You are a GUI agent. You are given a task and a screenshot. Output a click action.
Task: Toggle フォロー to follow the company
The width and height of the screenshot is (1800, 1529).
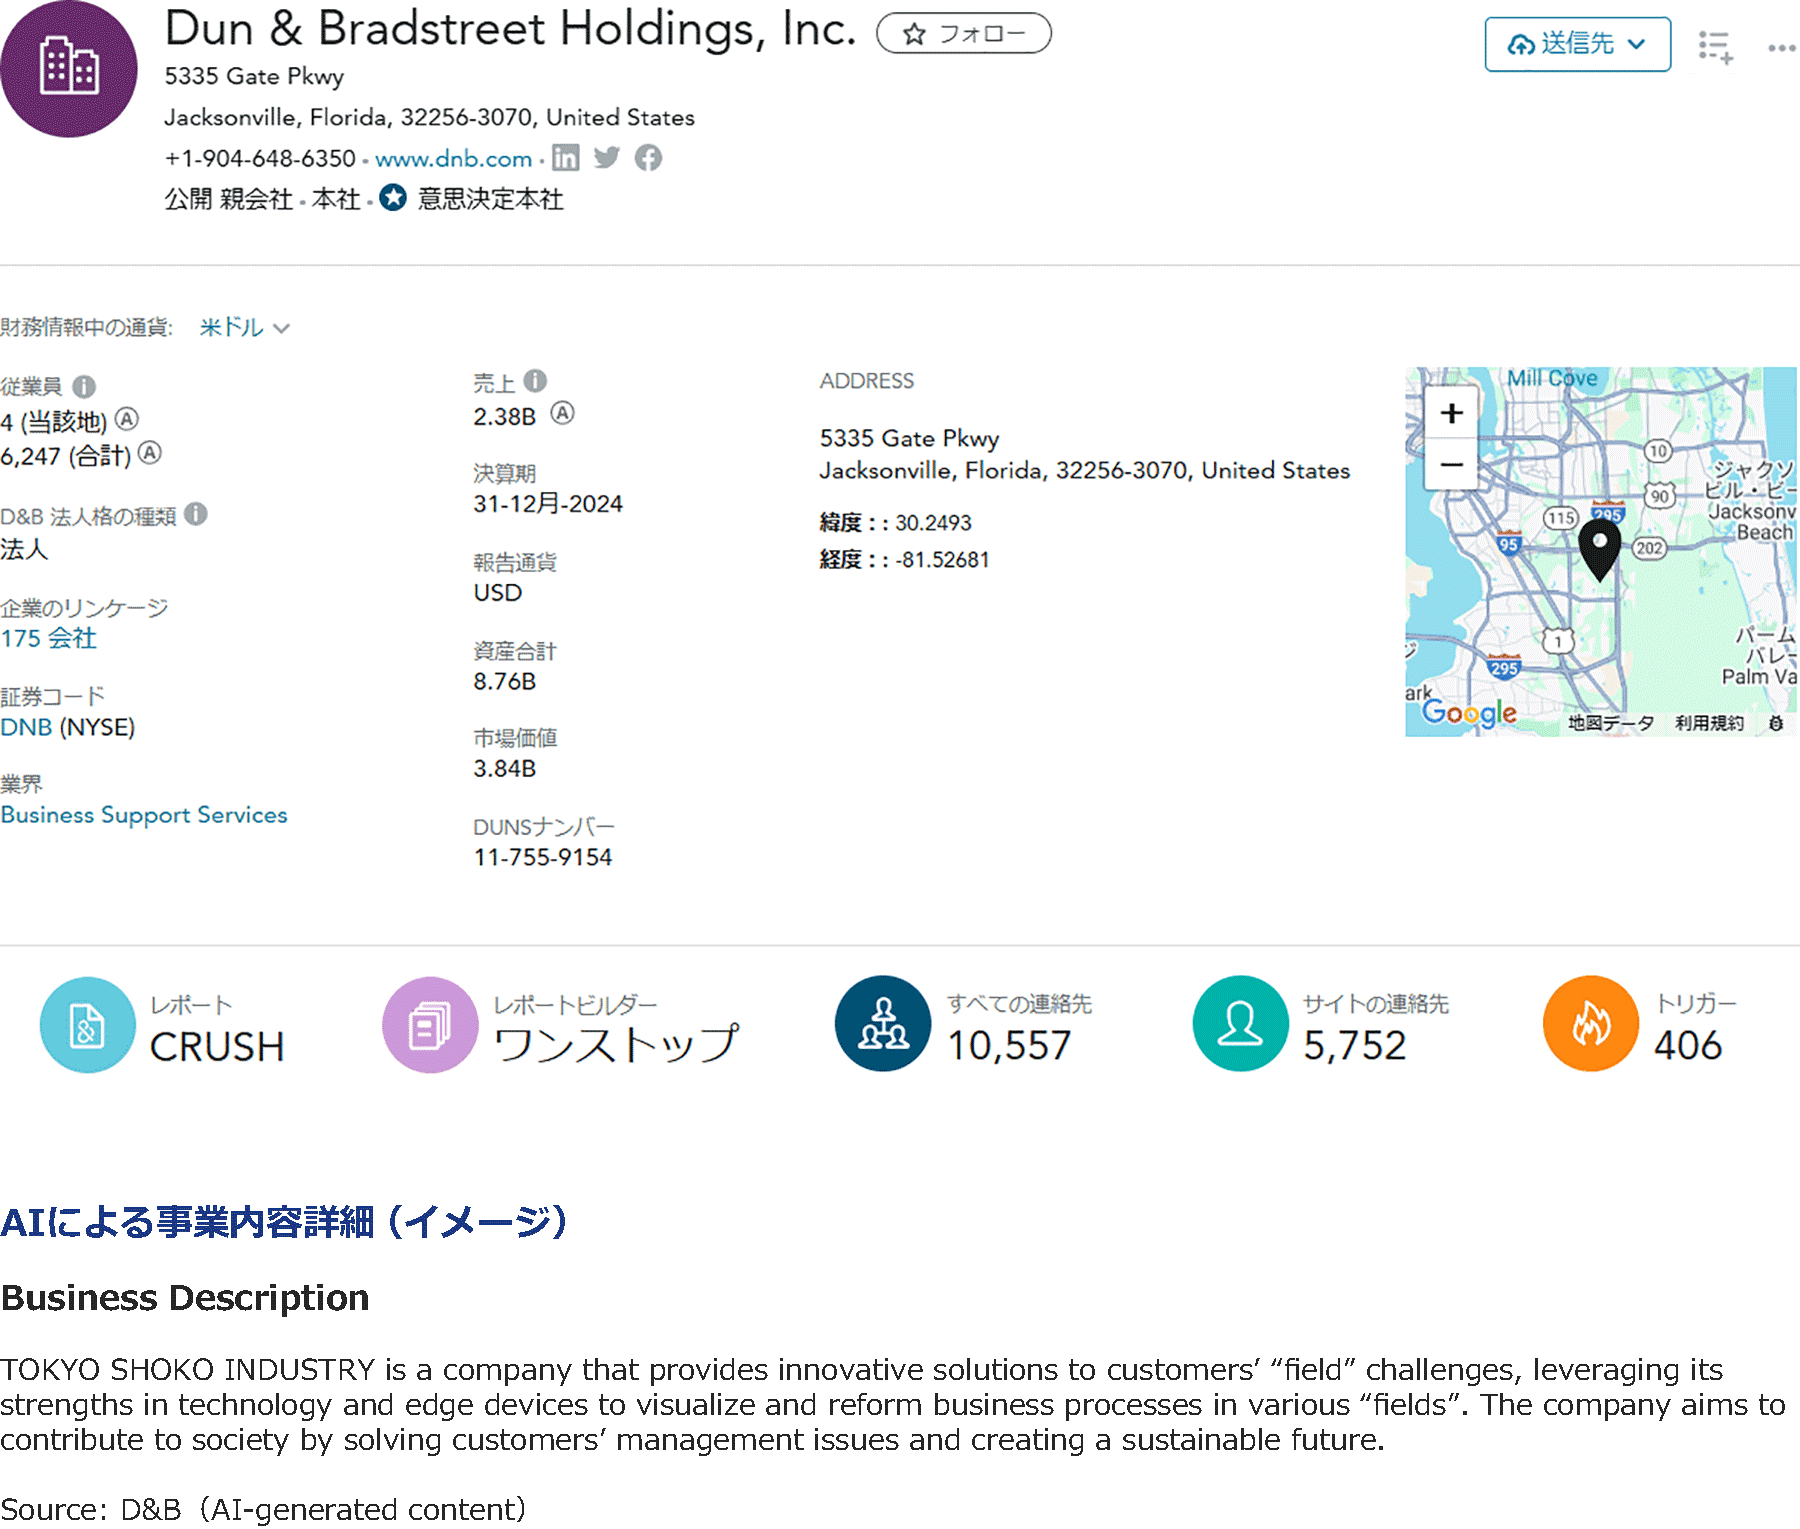963,33
